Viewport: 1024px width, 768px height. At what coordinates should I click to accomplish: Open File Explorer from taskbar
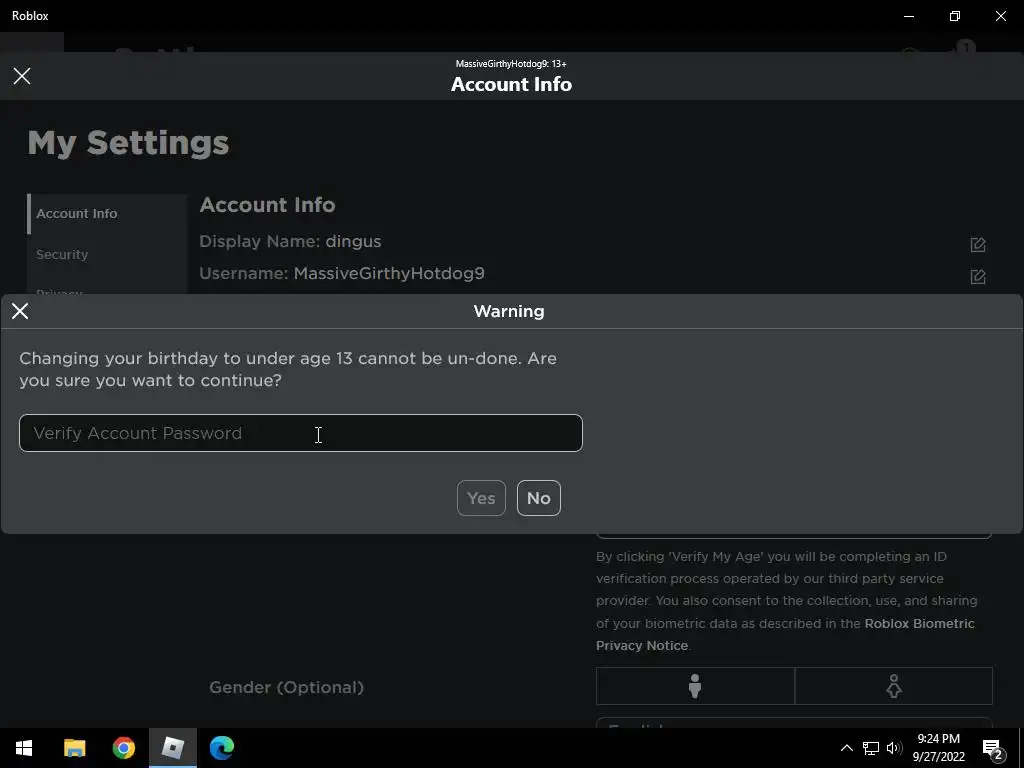(x=74, y=748)
